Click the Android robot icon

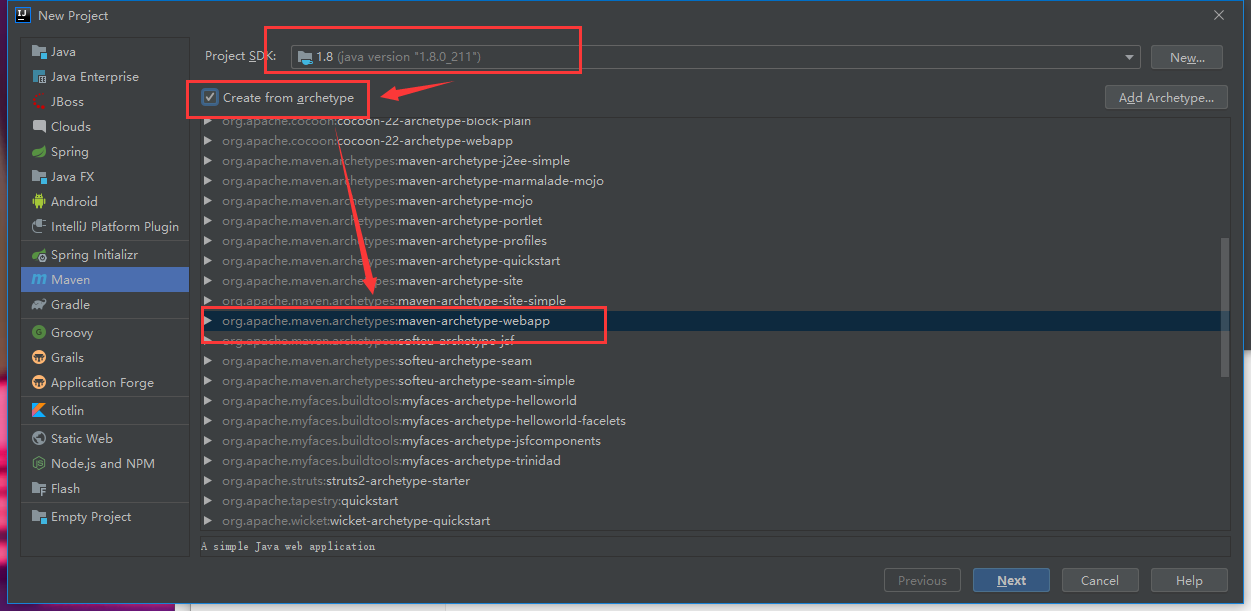coord(39,202)
